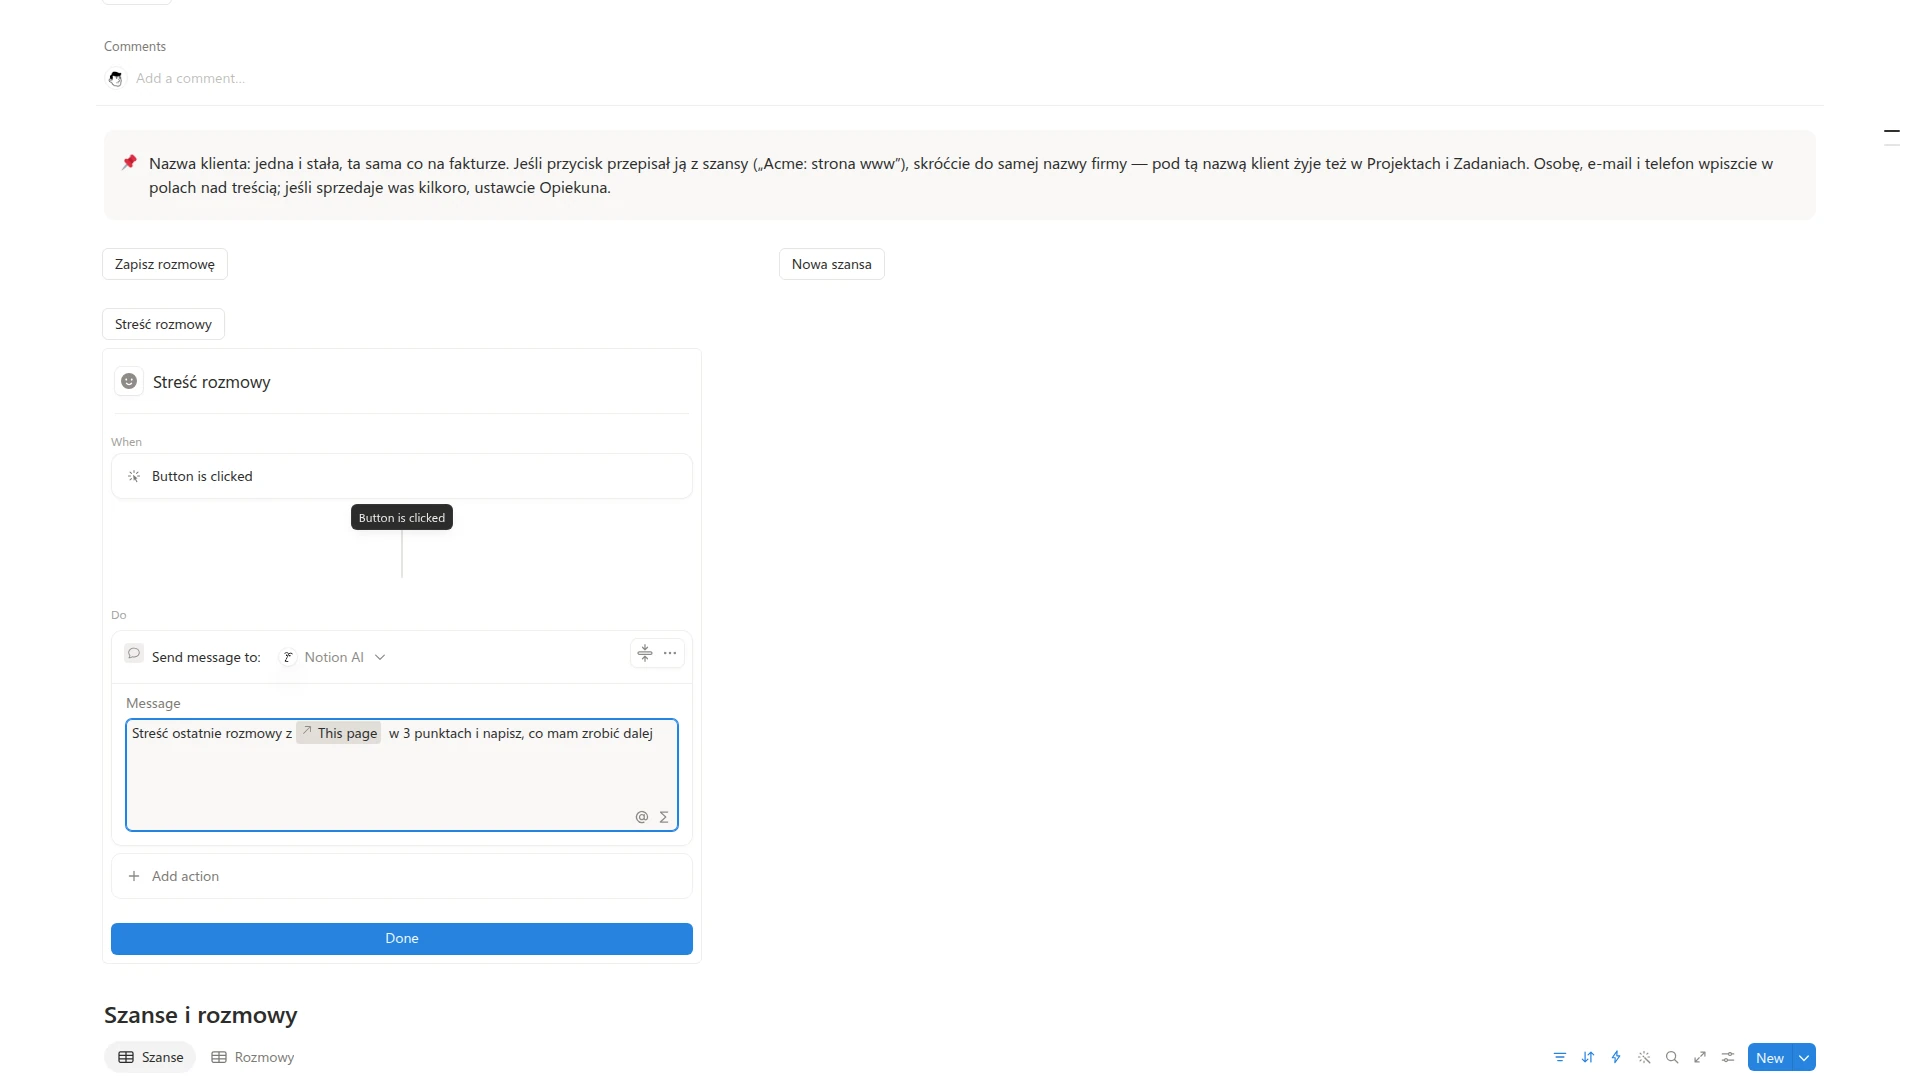Open the view settings sliders icon
This screenshot has height=1080, width=1920.
(x=1728, y=1057)
